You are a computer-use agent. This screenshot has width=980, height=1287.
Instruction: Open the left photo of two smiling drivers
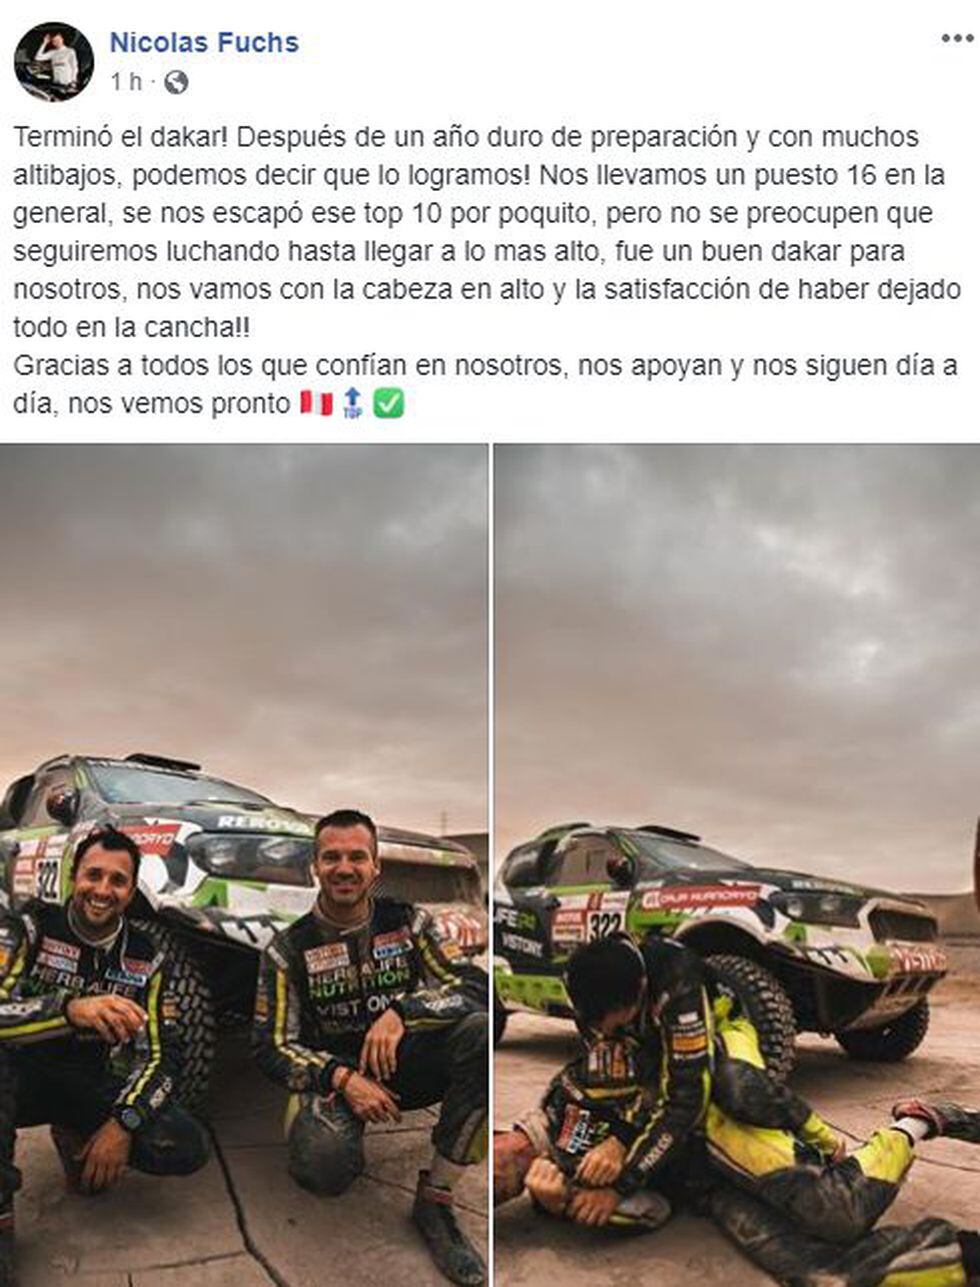click(x=244, y=865)
